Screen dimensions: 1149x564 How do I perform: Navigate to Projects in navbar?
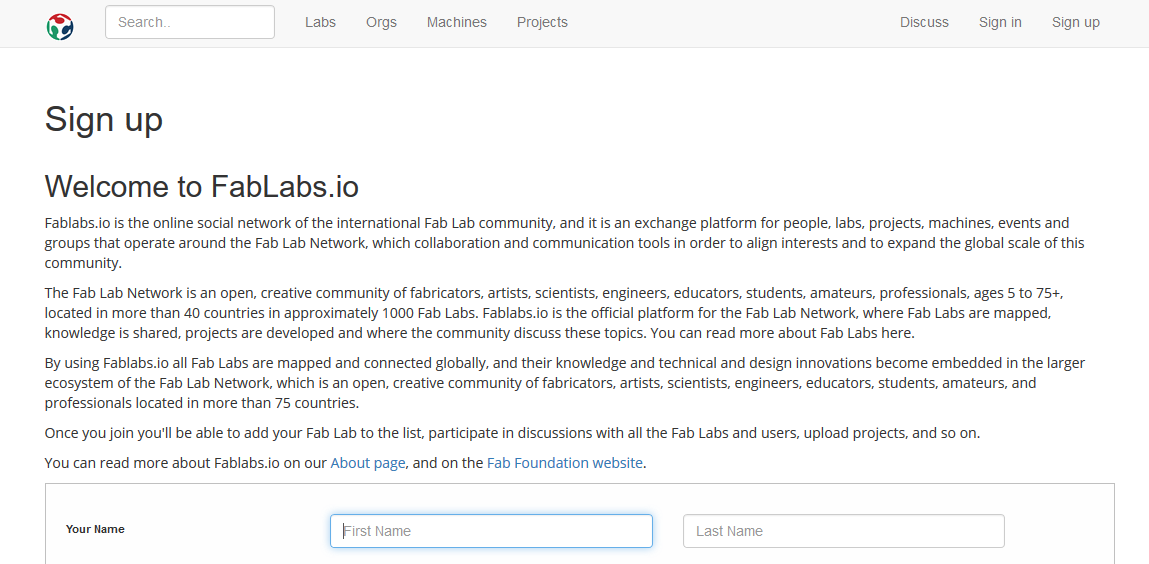[x=542, y=22]
